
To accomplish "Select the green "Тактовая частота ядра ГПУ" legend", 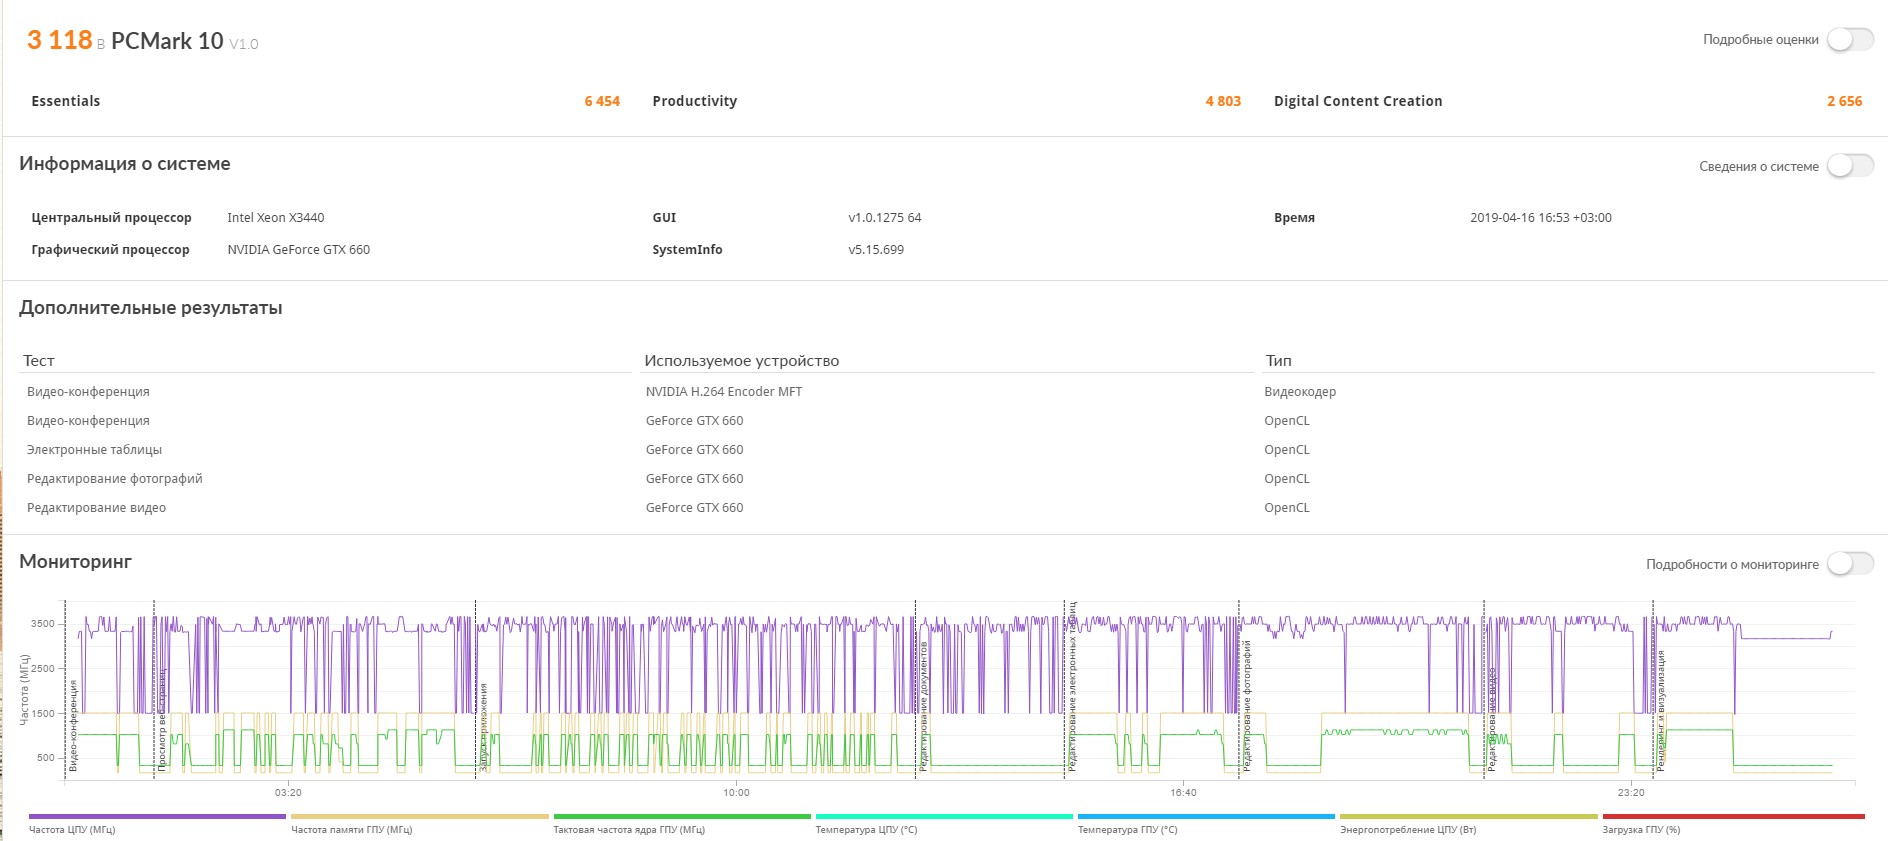I will click(x=681, y=817).
